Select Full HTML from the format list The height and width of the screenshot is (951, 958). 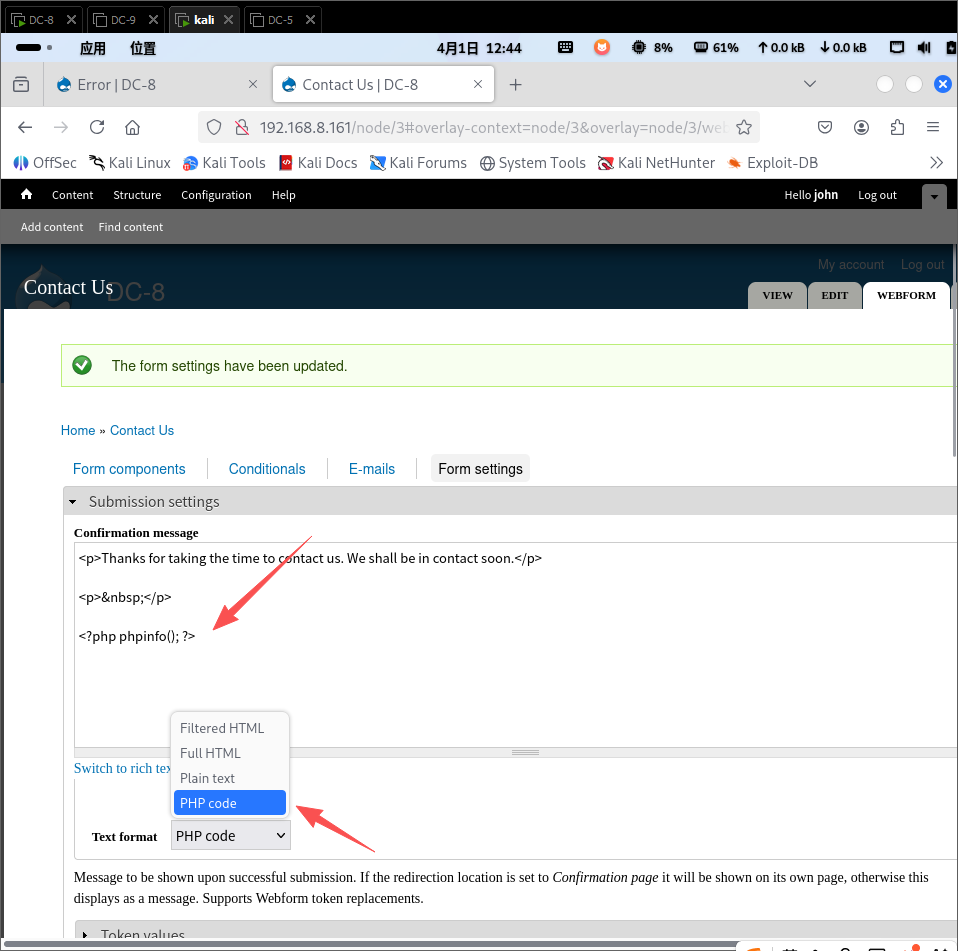point(210,753)
